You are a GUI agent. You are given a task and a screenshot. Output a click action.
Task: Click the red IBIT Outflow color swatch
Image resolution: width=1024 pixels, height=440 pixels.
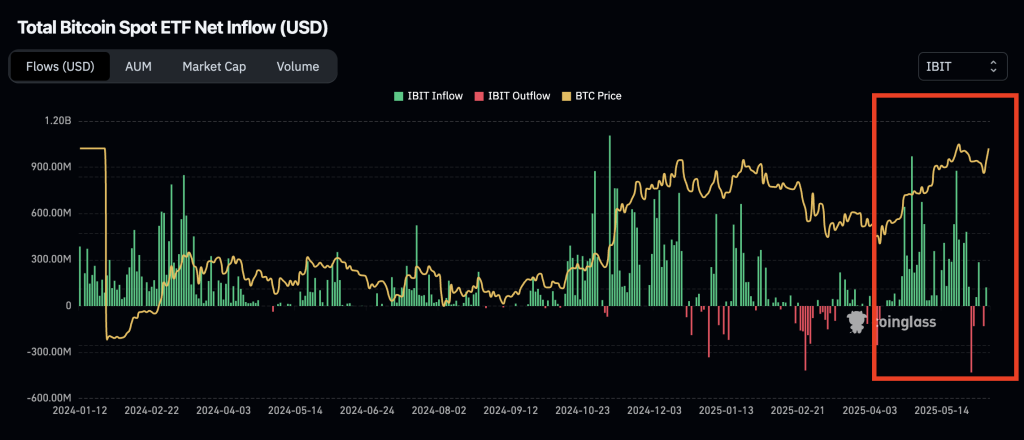479,96
